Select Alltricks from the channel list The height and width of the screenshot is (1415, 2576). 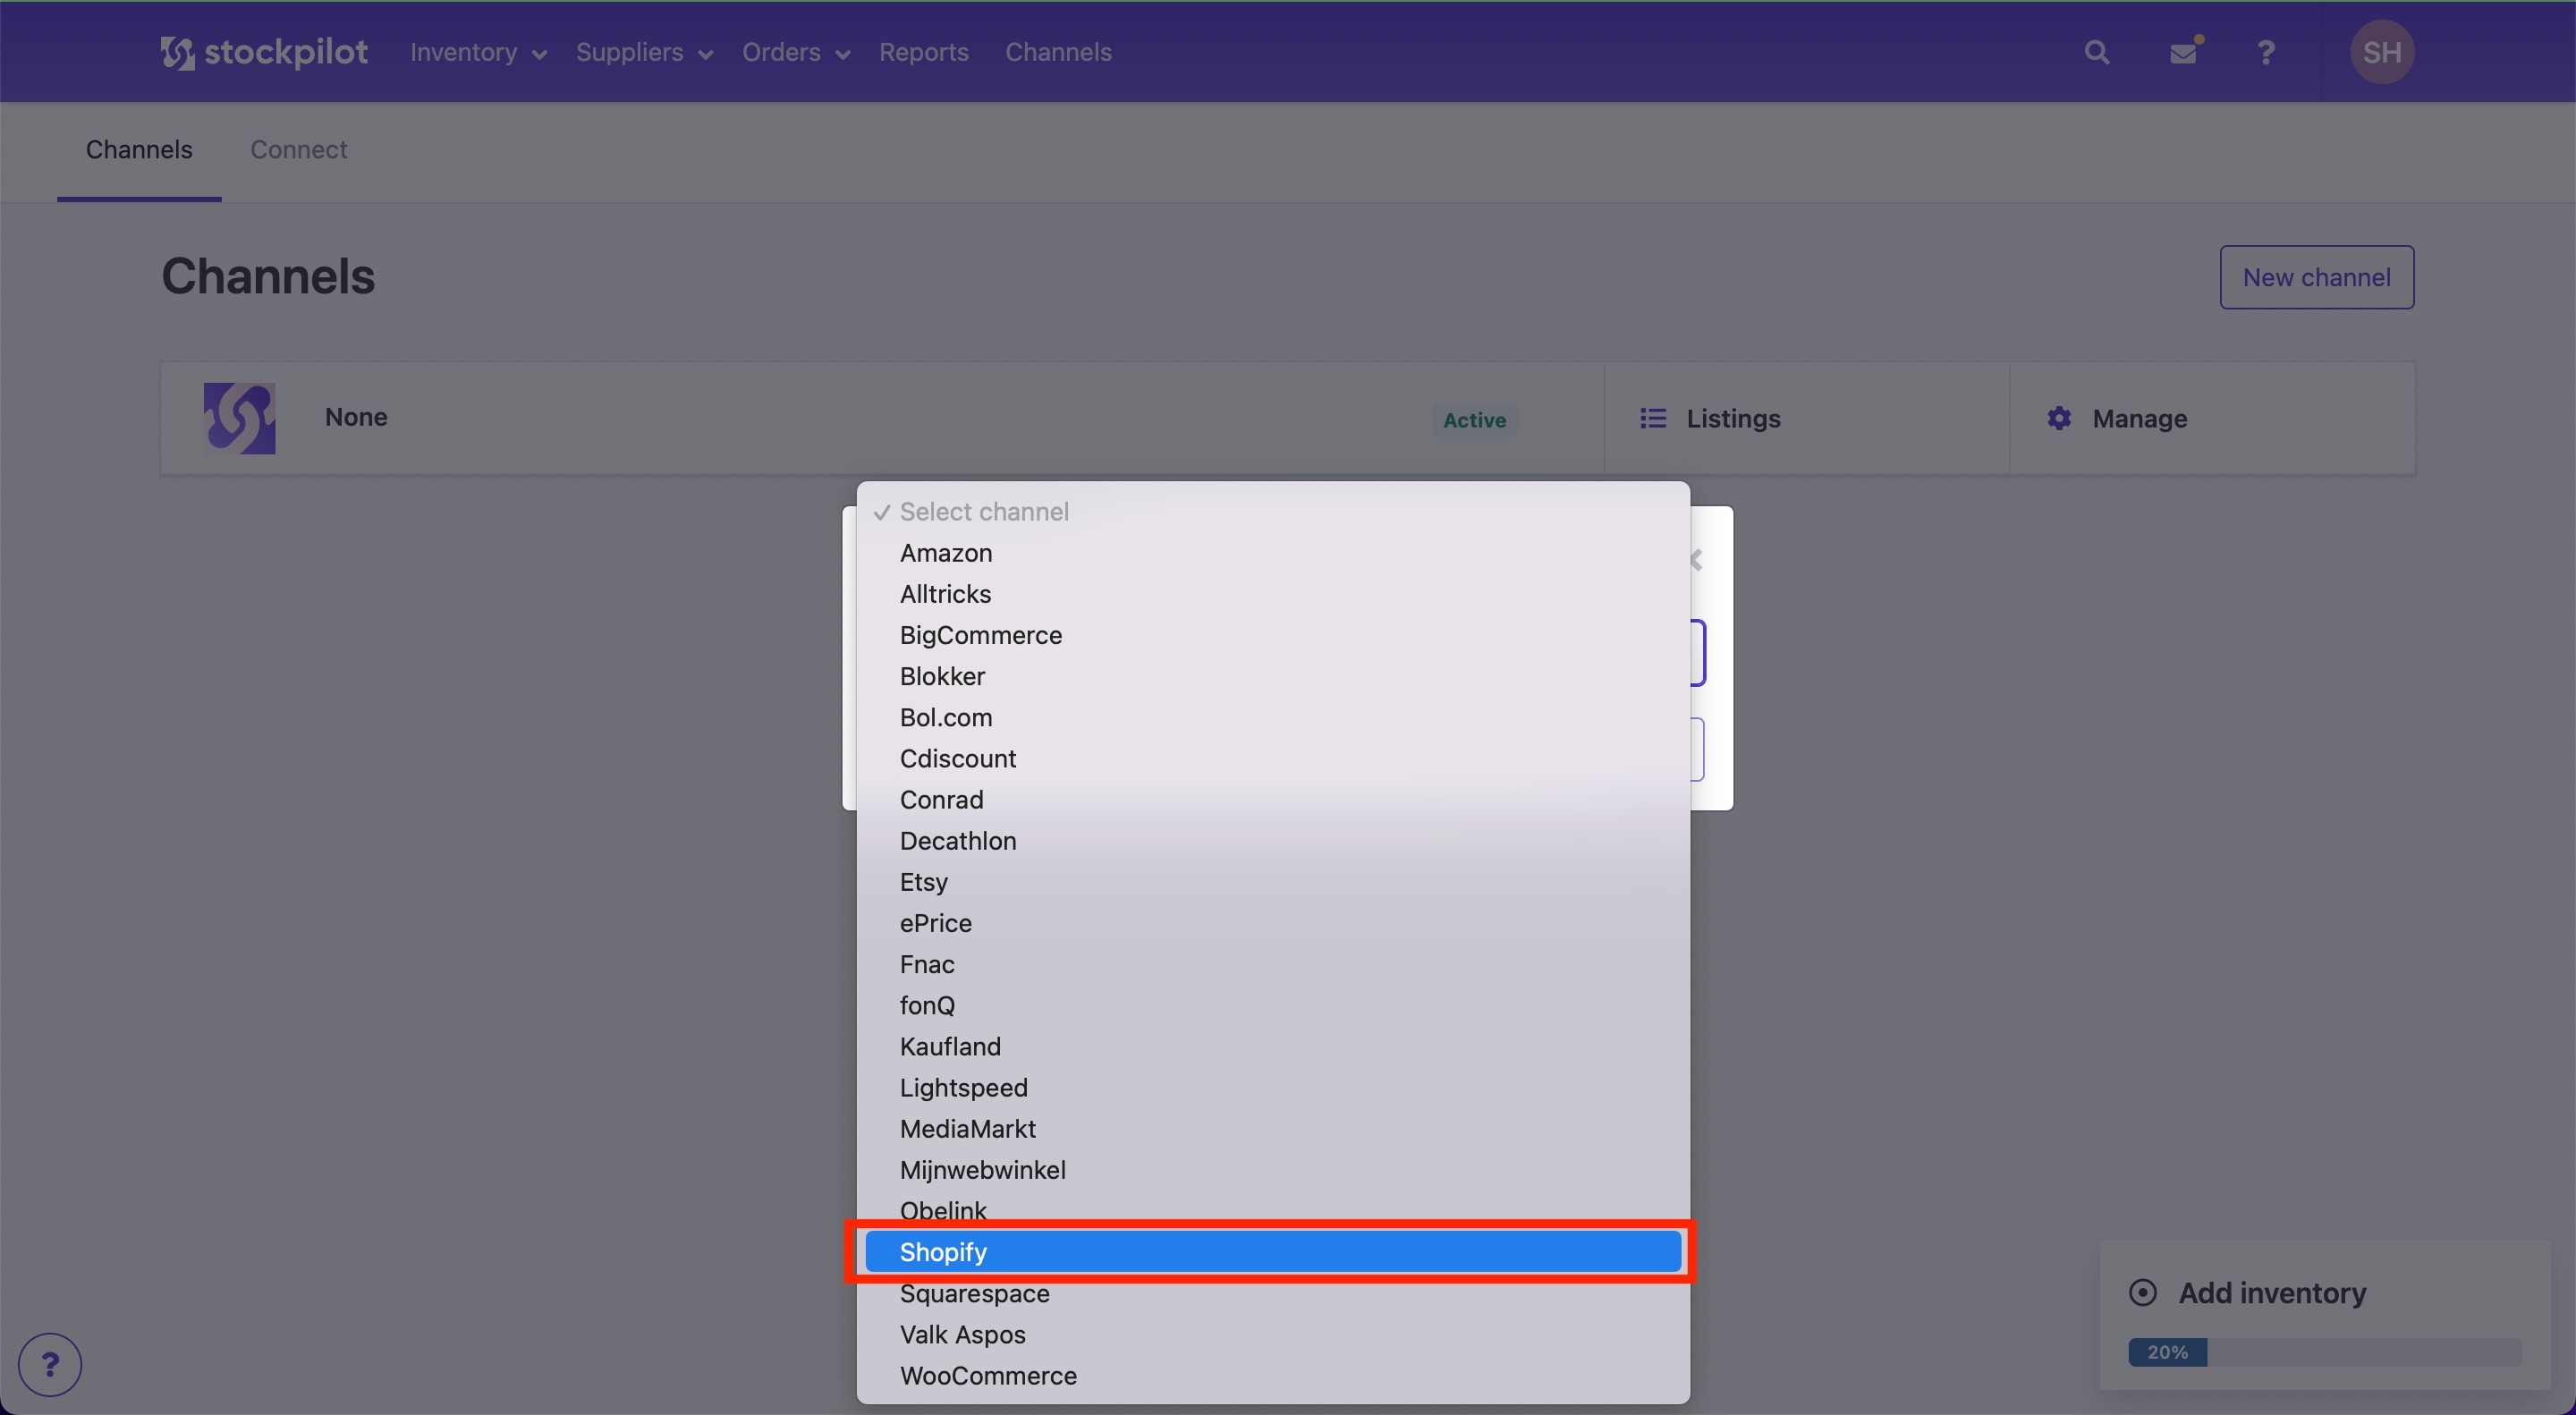[1273, 594]
